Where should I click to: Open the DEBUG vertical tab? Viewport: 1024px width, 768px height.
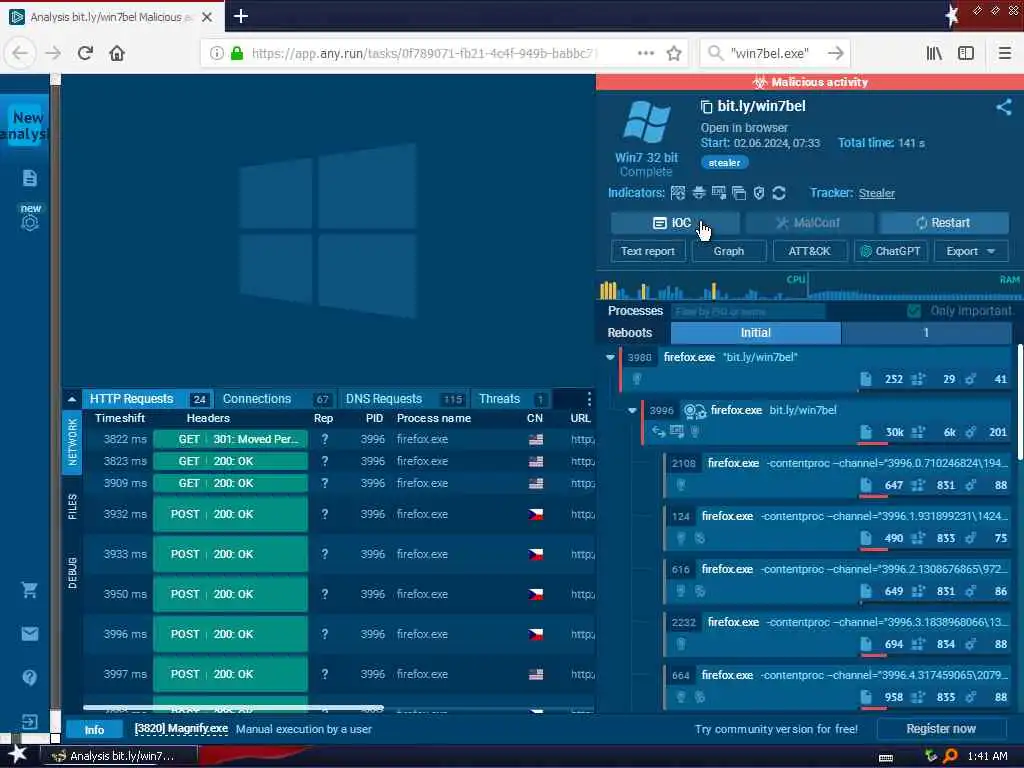(72, 573)
